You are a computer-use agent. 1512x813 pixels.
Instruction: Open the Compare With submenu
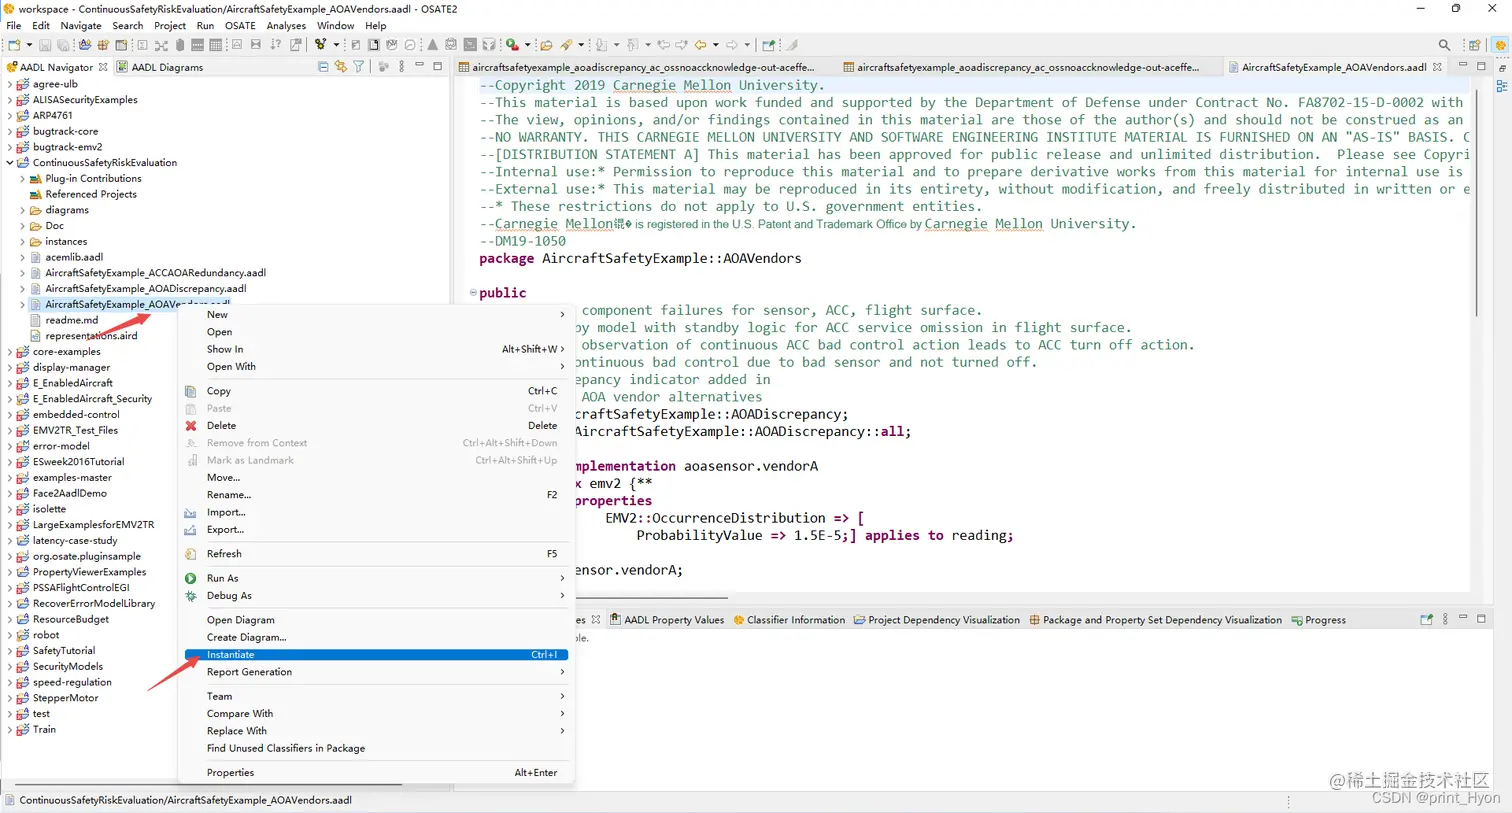tap(376, 714)
